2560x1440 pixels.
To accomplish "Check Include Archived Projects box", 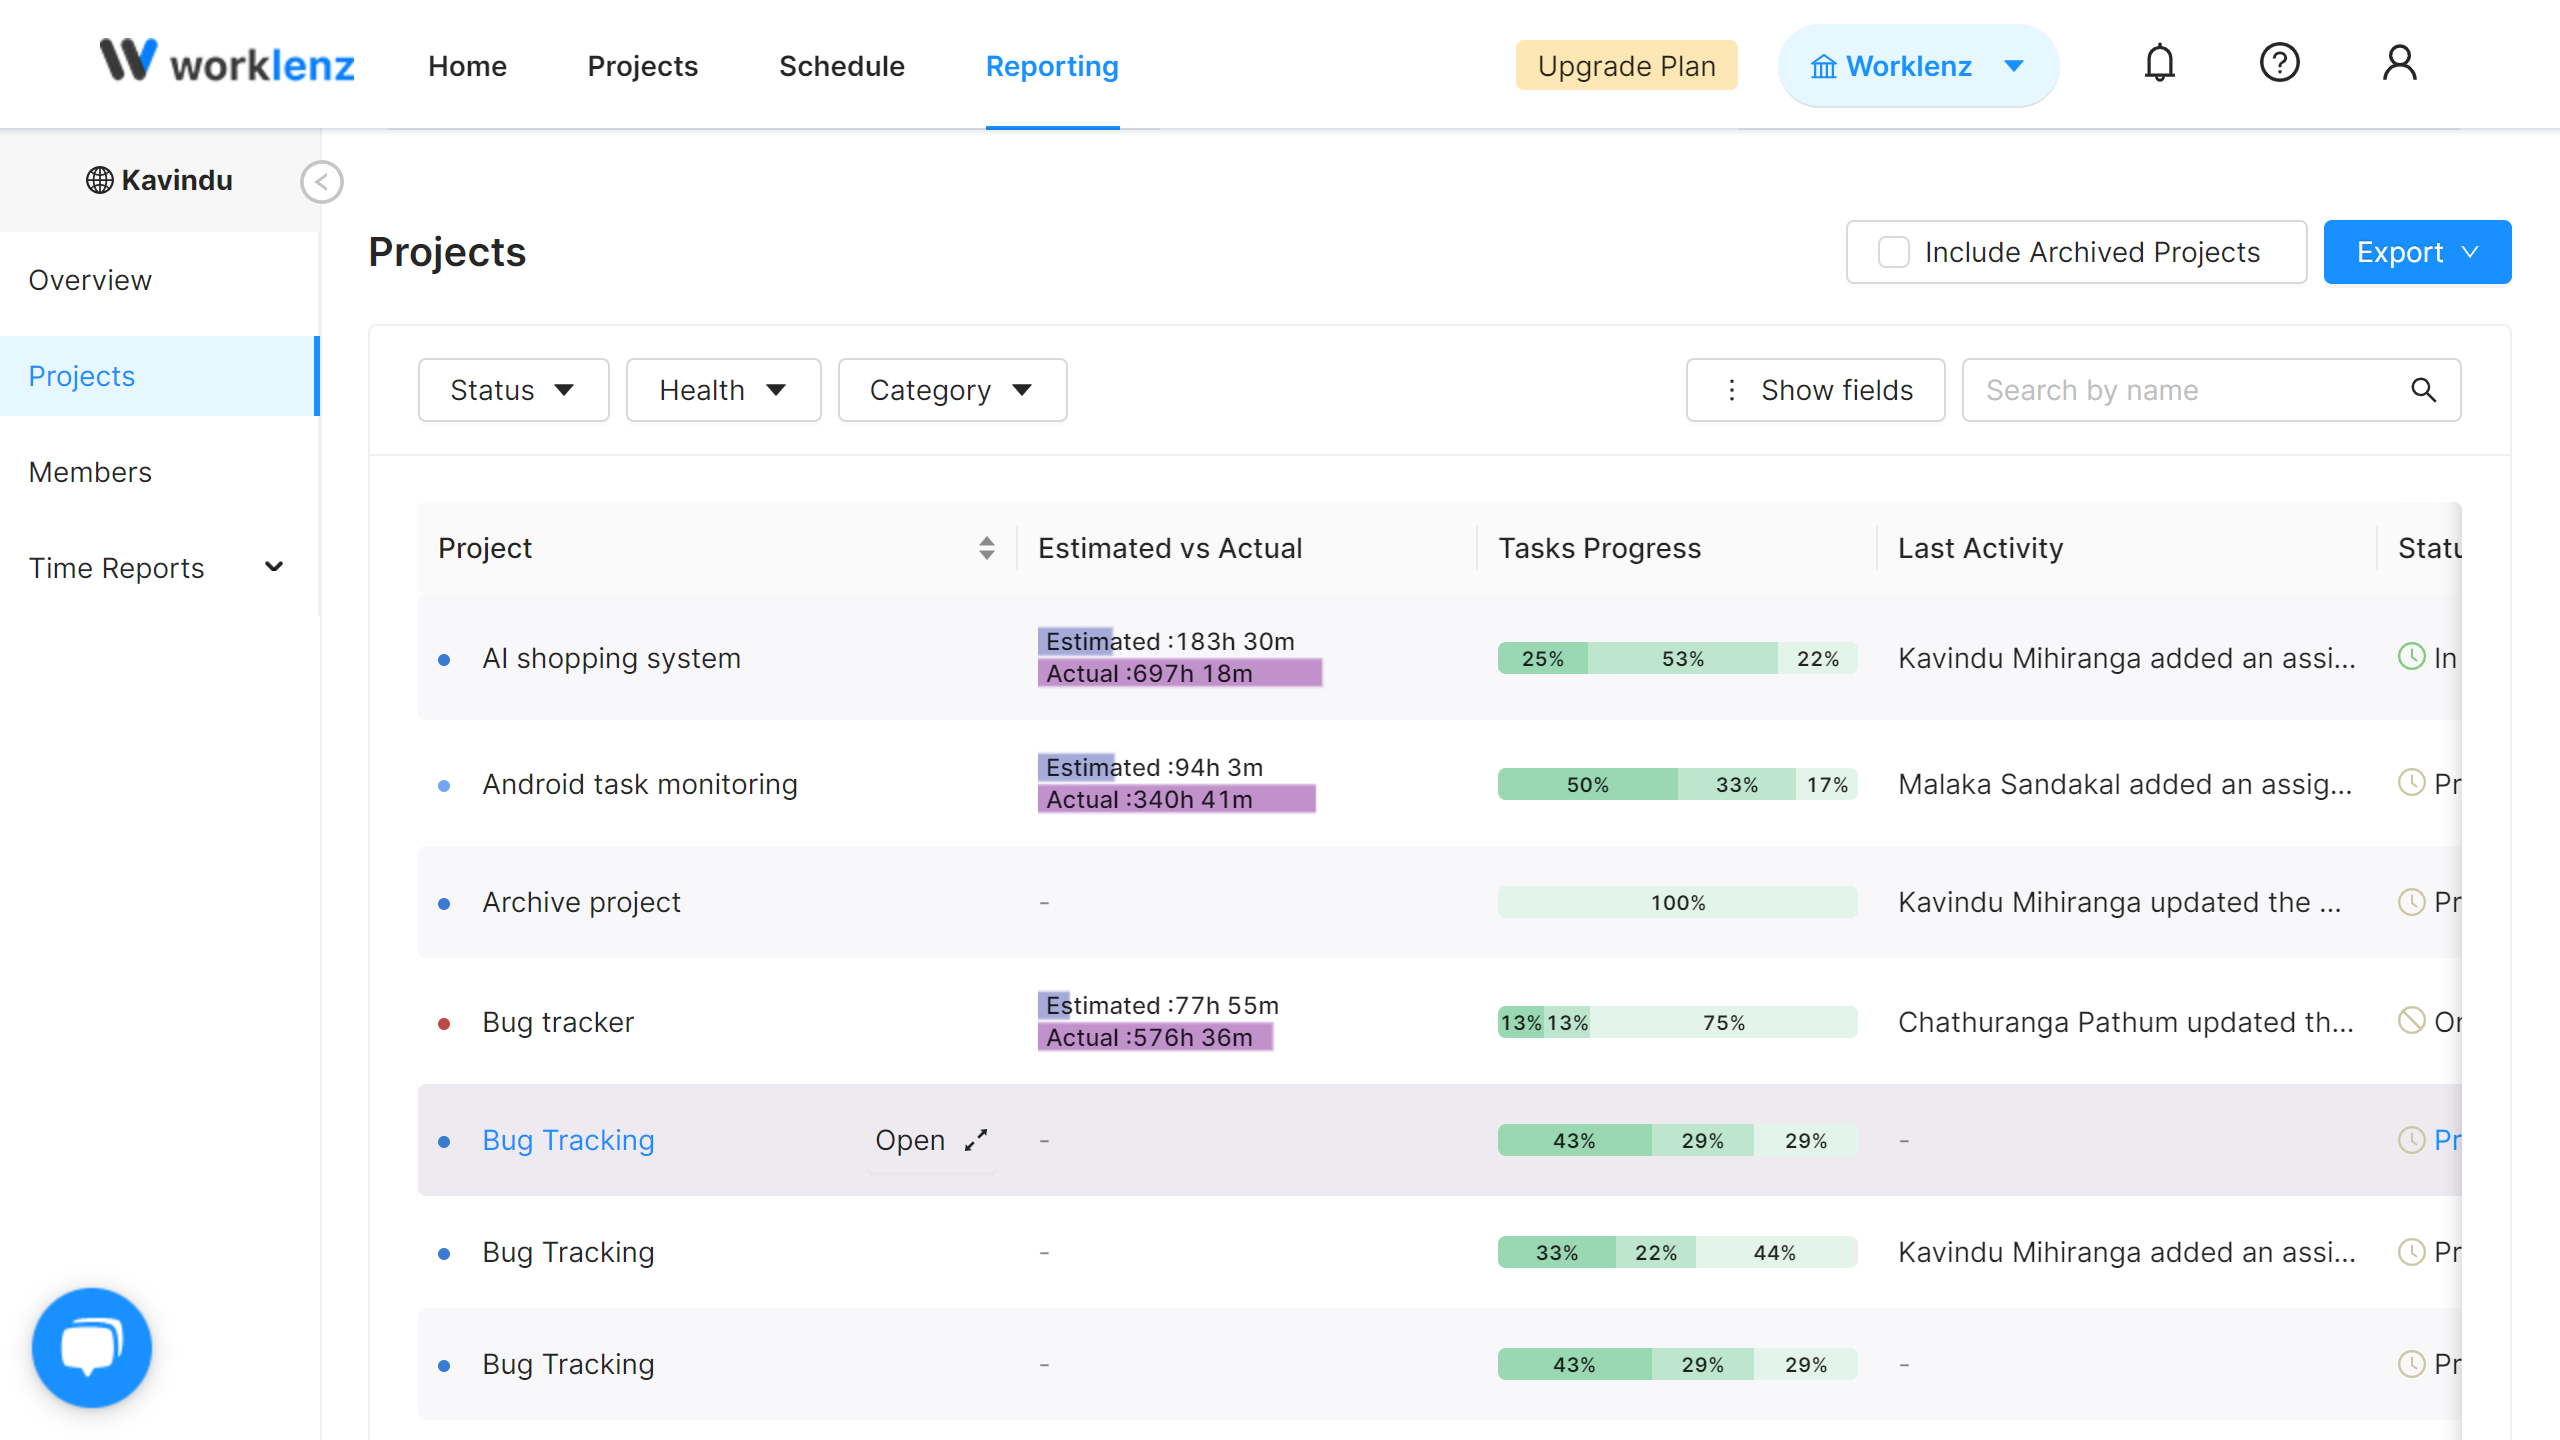I will pos(1893,252).
